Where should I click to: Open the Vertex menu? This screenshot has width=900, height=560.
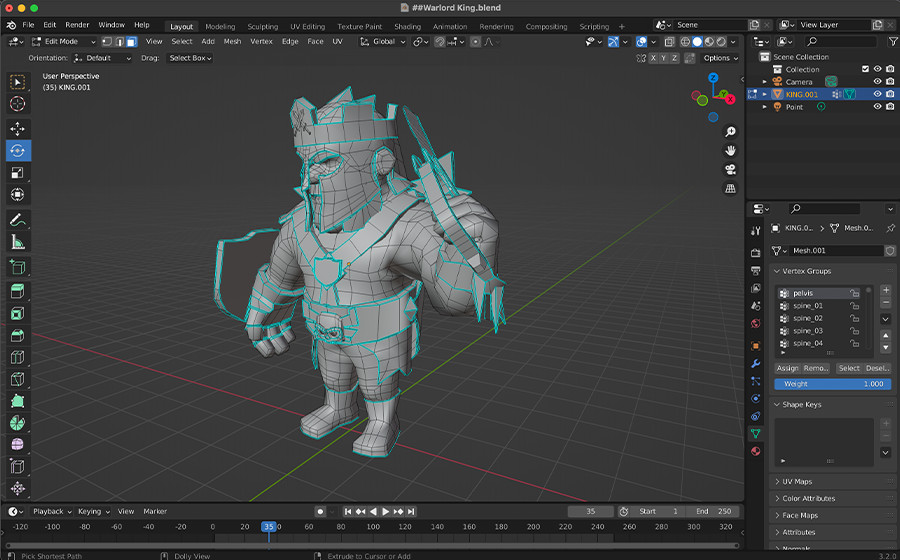(x=261, y=41)
